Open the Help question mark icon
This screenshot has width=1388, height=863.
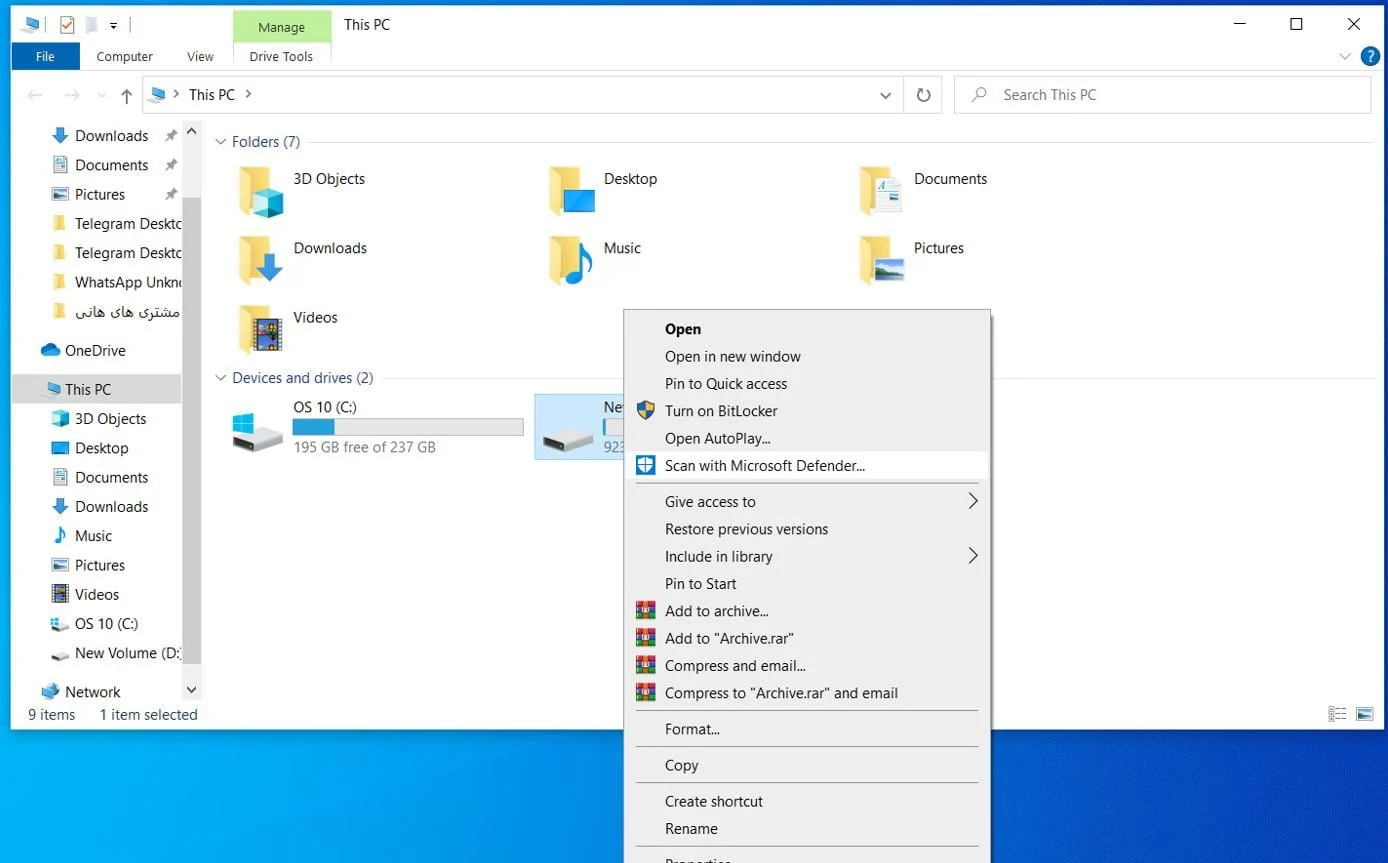pos(1370,56)
